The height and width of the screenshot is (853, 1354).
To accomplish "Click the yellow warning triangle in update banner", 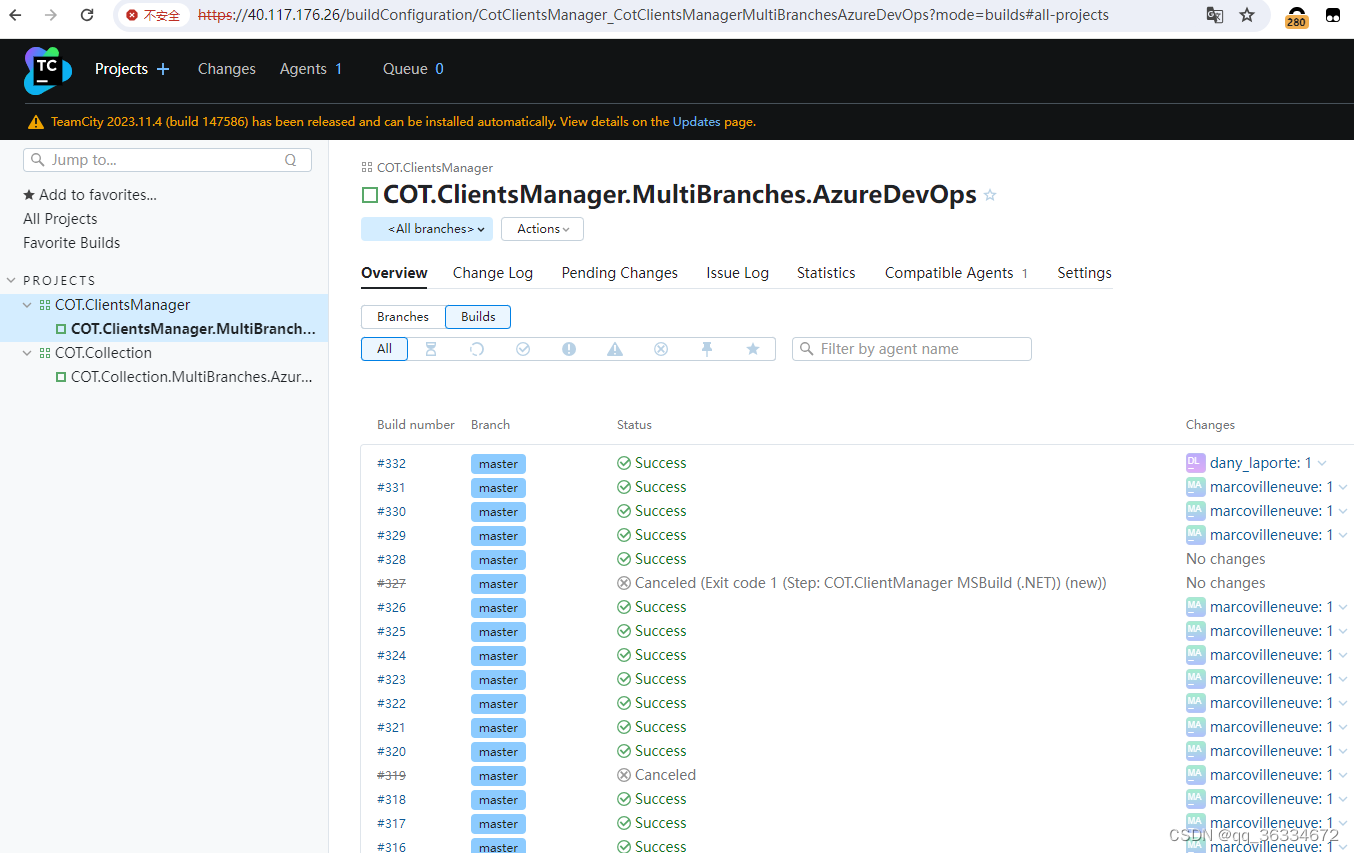I will tap(36, 122).
